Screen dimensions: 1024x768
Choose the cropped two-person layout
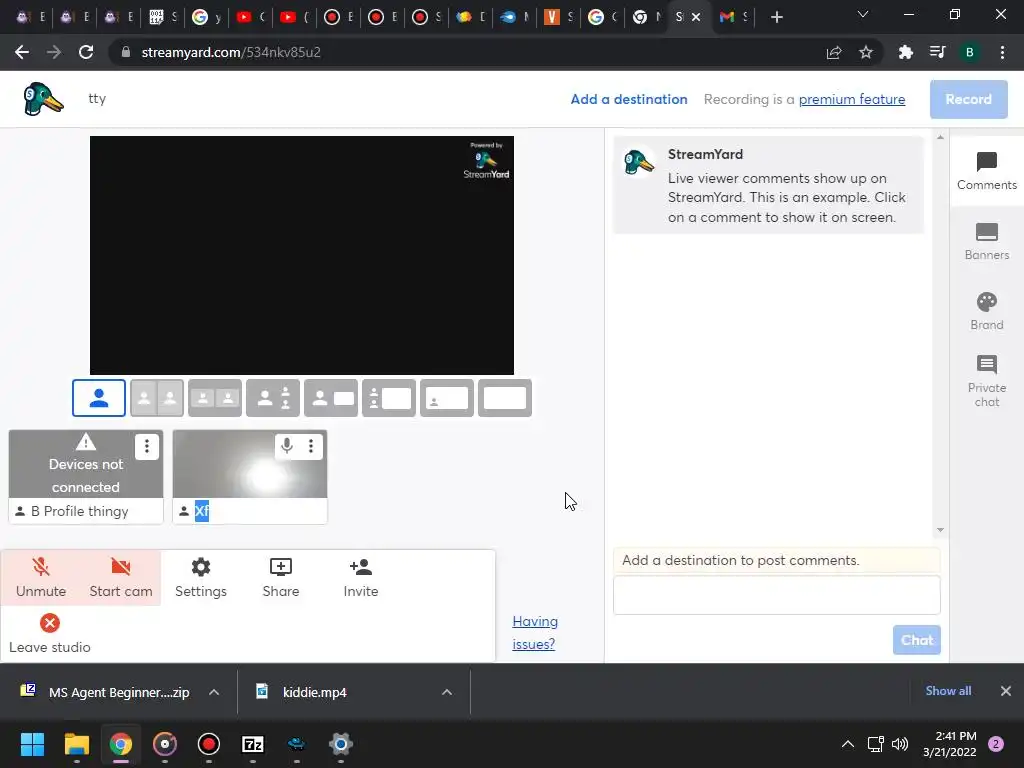(215, 398)
